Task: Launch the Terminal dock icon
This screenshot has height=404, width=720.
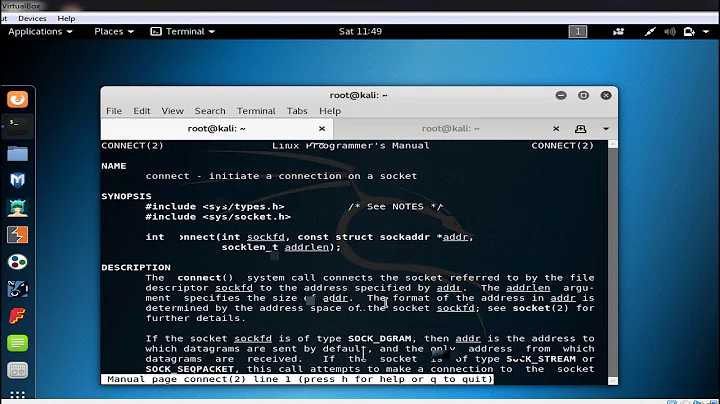Action: click(x=17, y=125)
